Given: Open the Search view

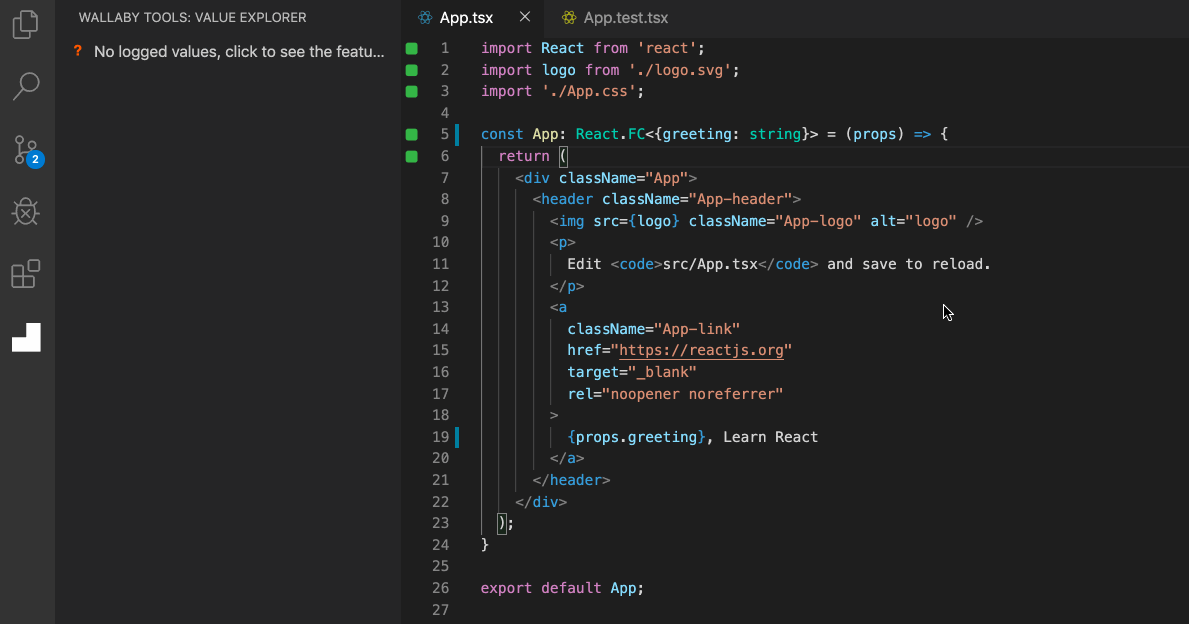Looking at the screenshot, I should coord(26,86).
